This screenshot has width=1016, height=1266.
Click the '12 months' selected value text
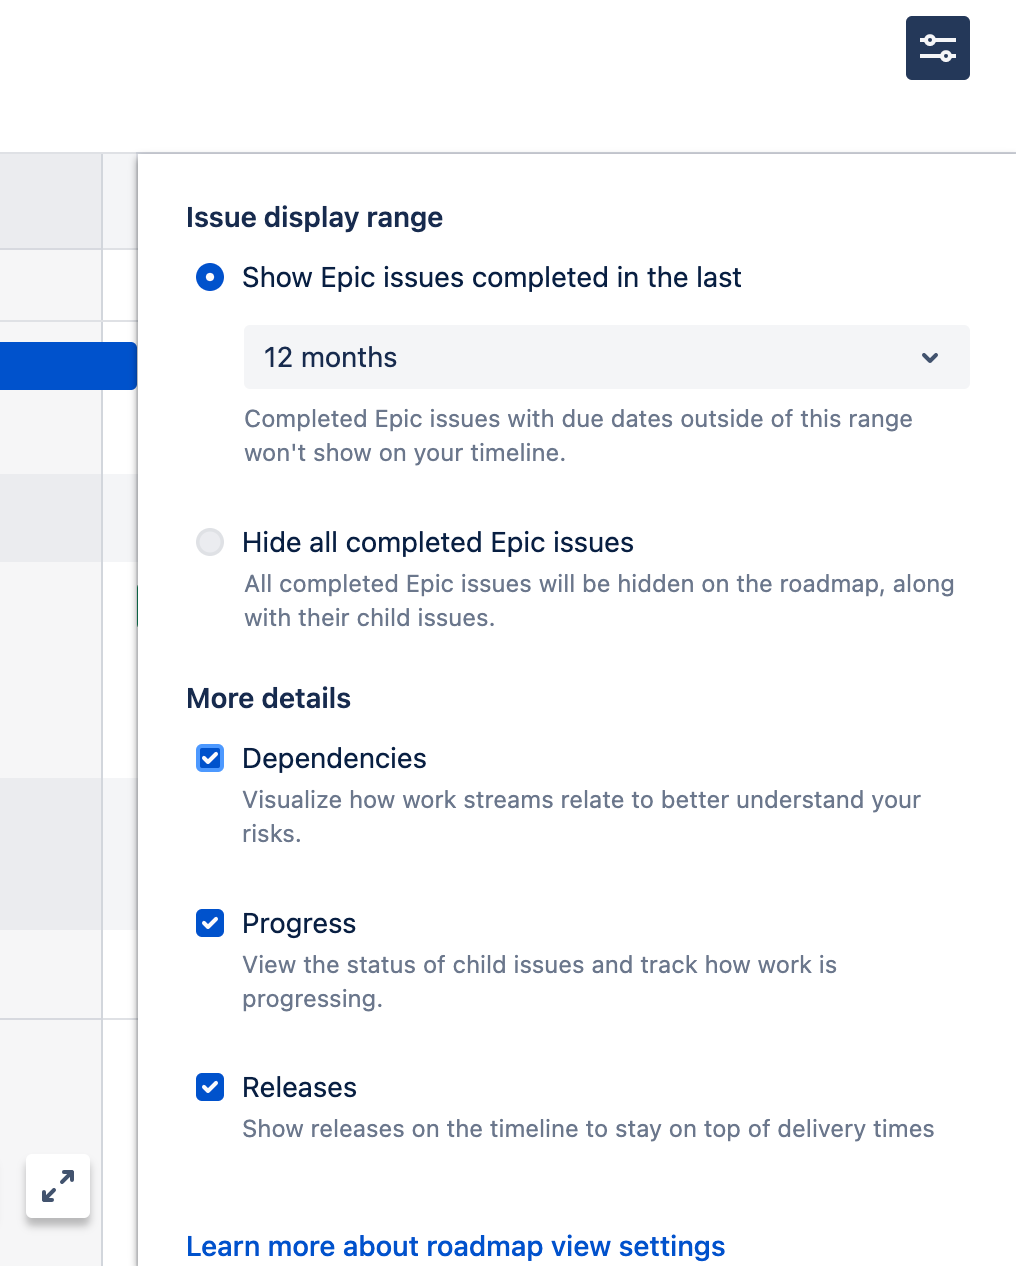click(x=330, y=357)
